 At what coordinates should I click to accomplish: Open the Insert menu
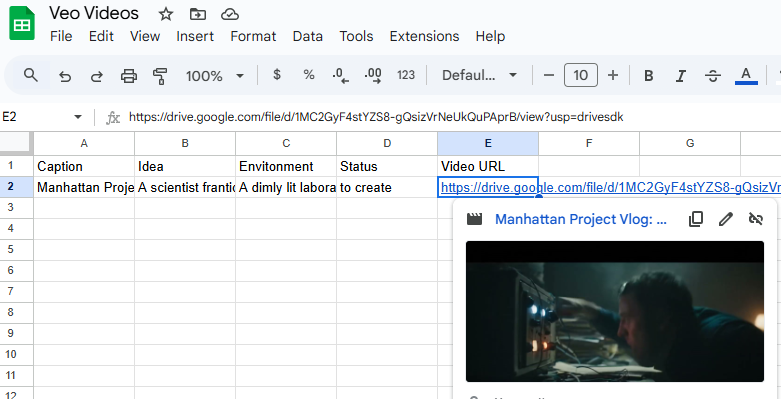[195, 36]
